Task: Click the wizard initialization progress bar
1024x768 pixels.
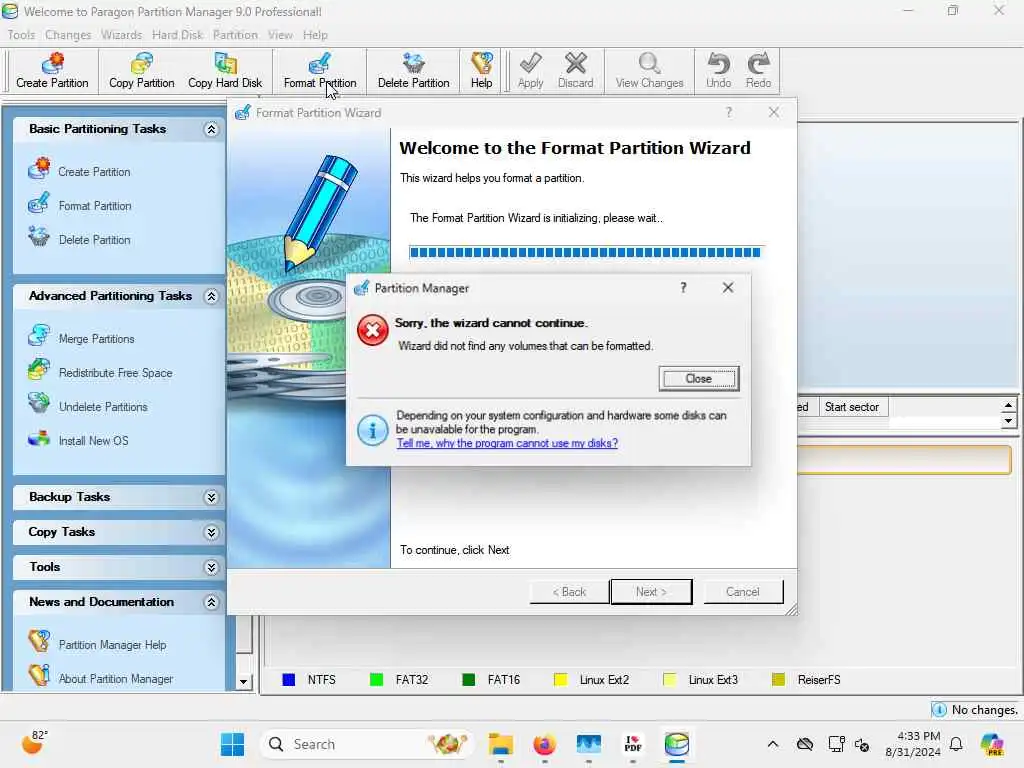Action: tap(585, 252)
